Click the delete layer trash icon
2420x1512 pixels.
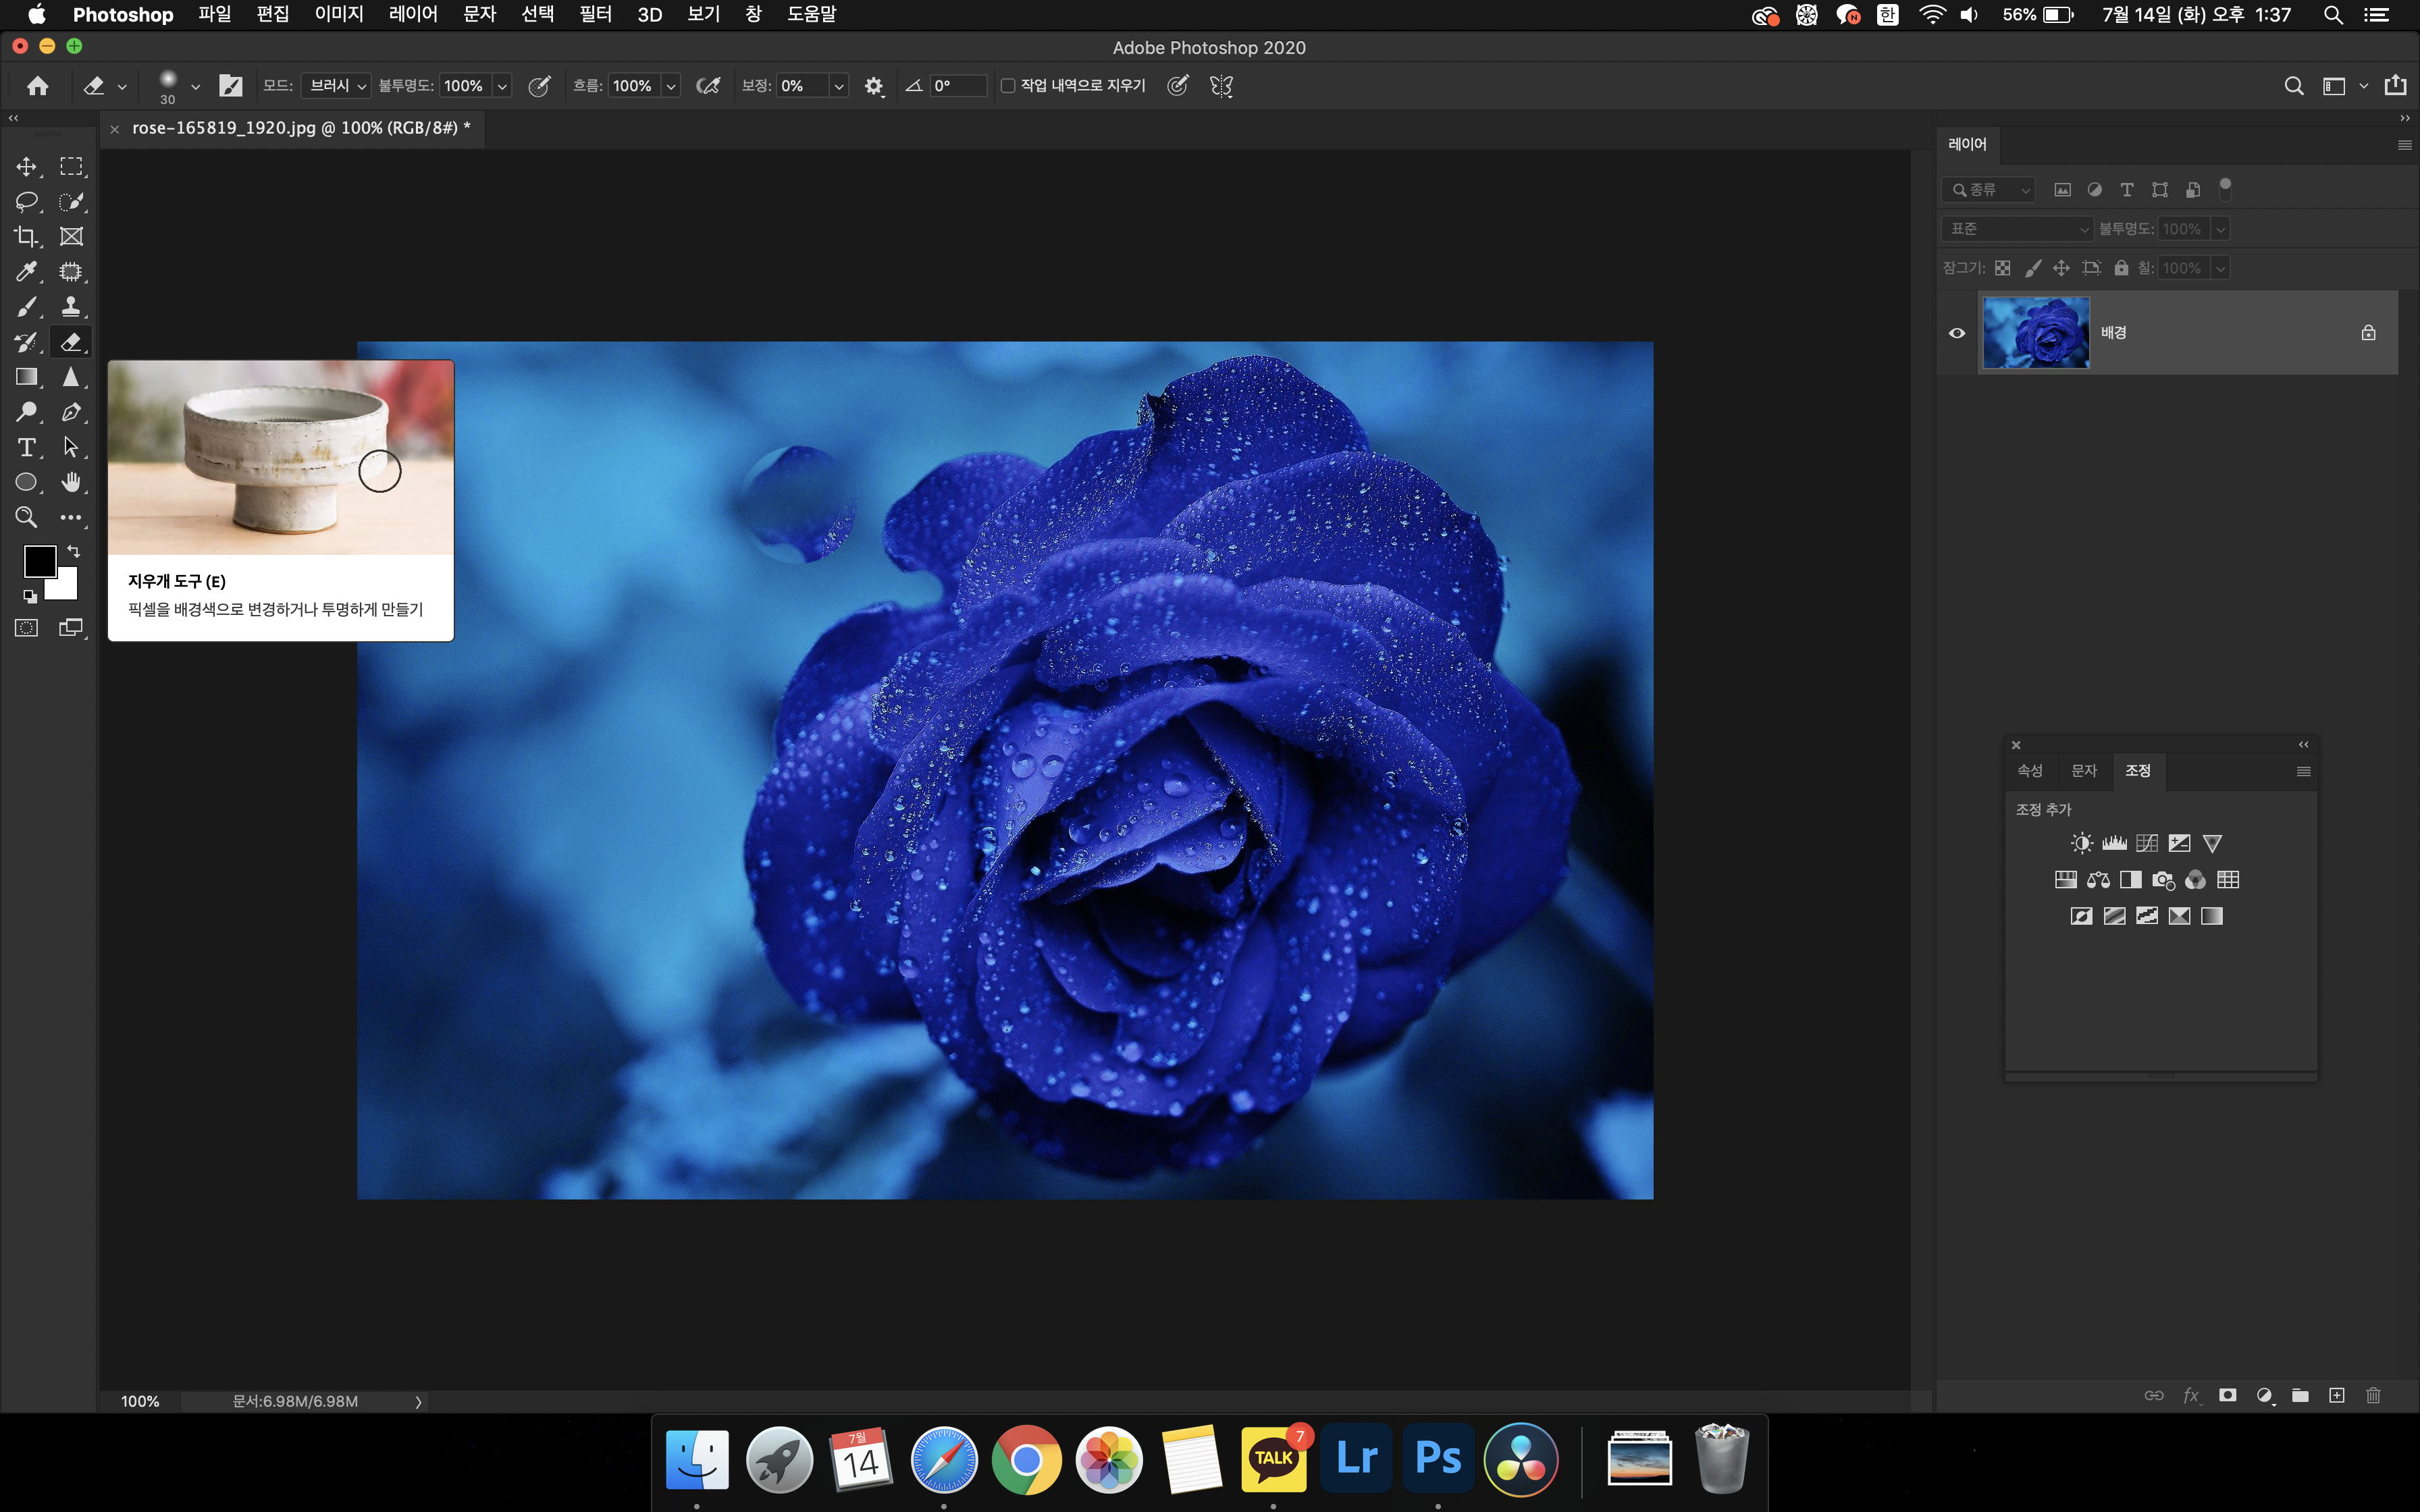click(x=2373, y=1395)
